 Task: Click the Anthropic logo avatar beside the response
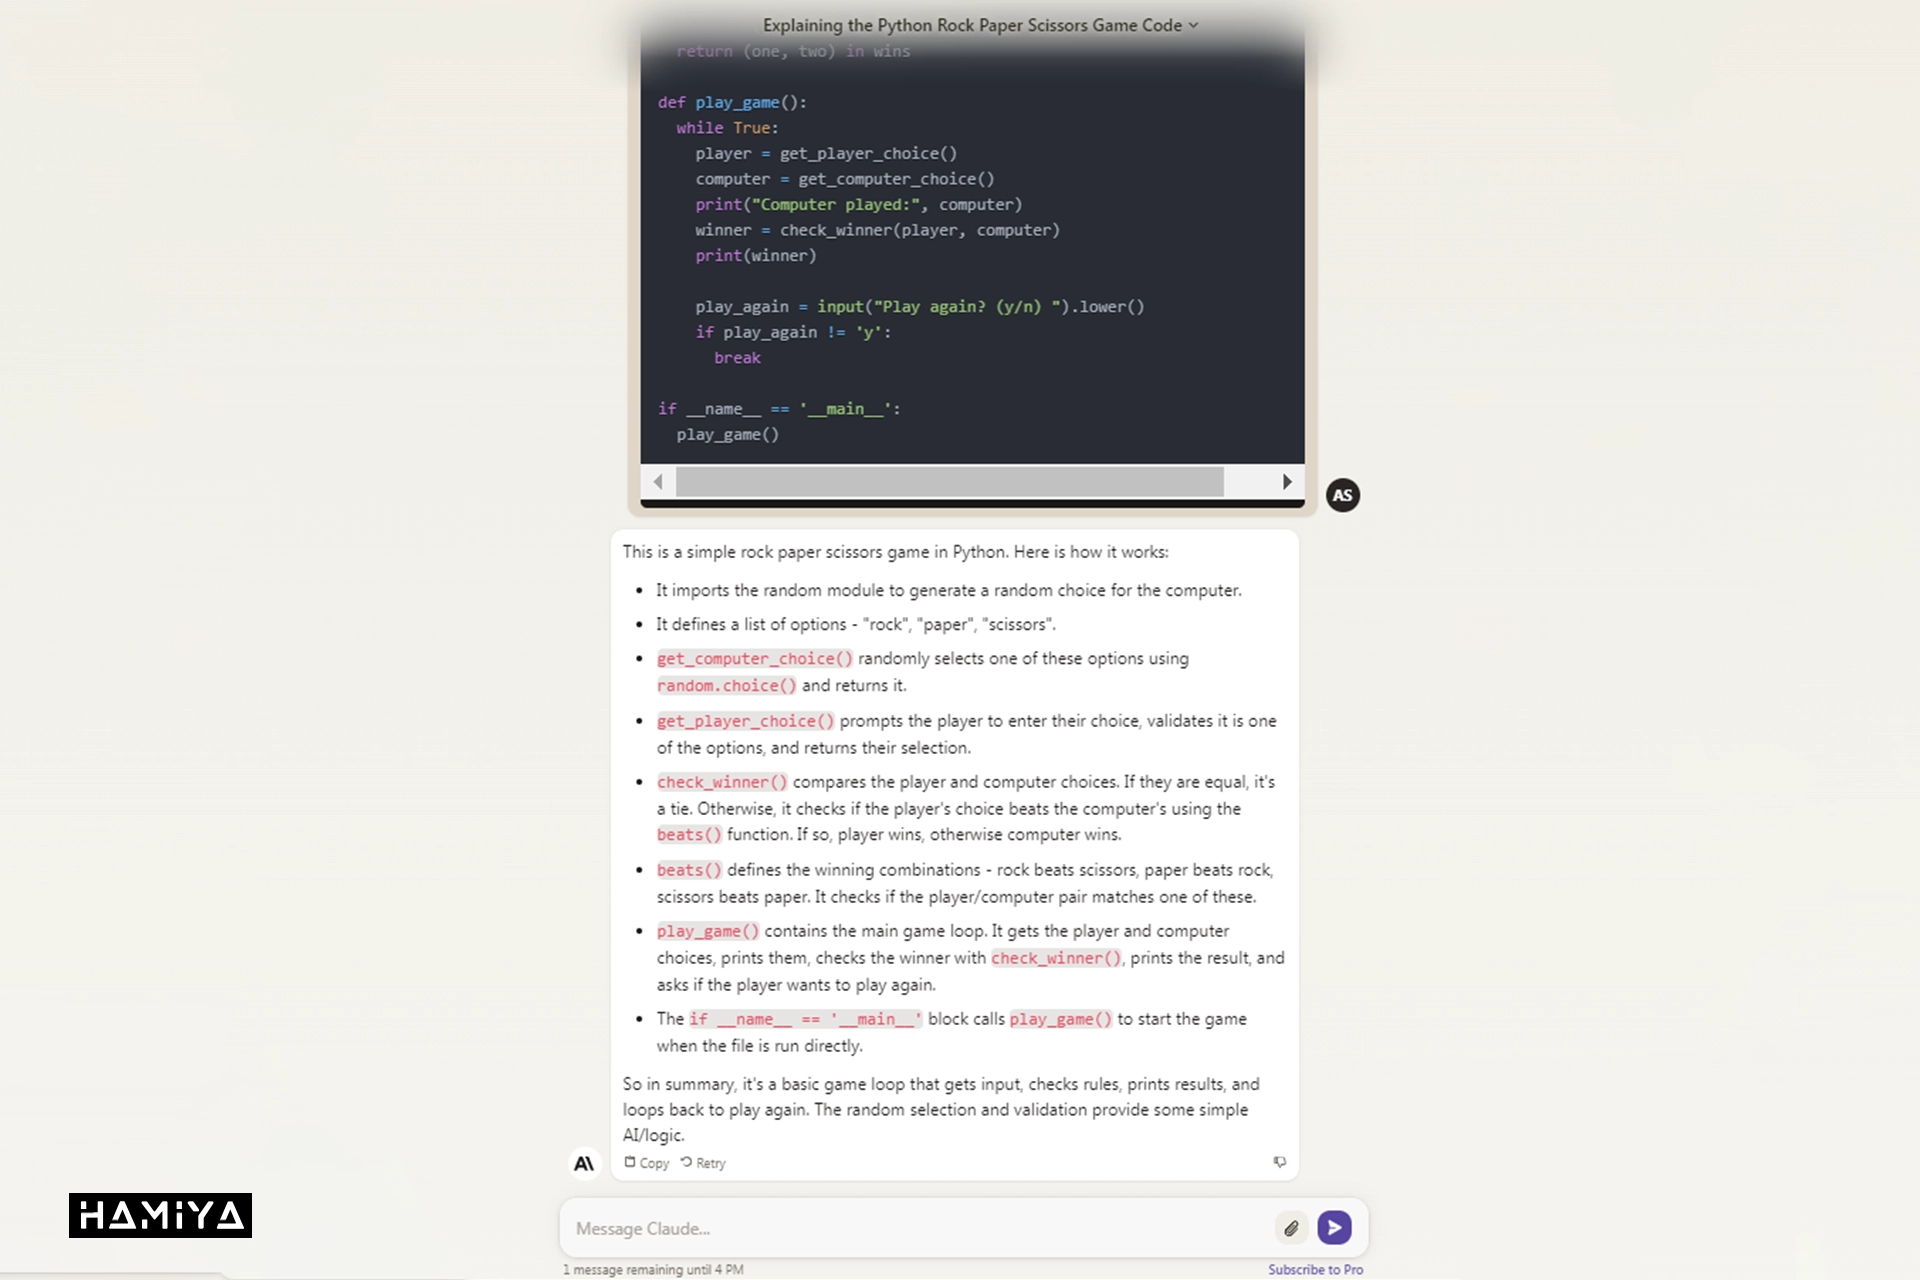[584, 1163]
